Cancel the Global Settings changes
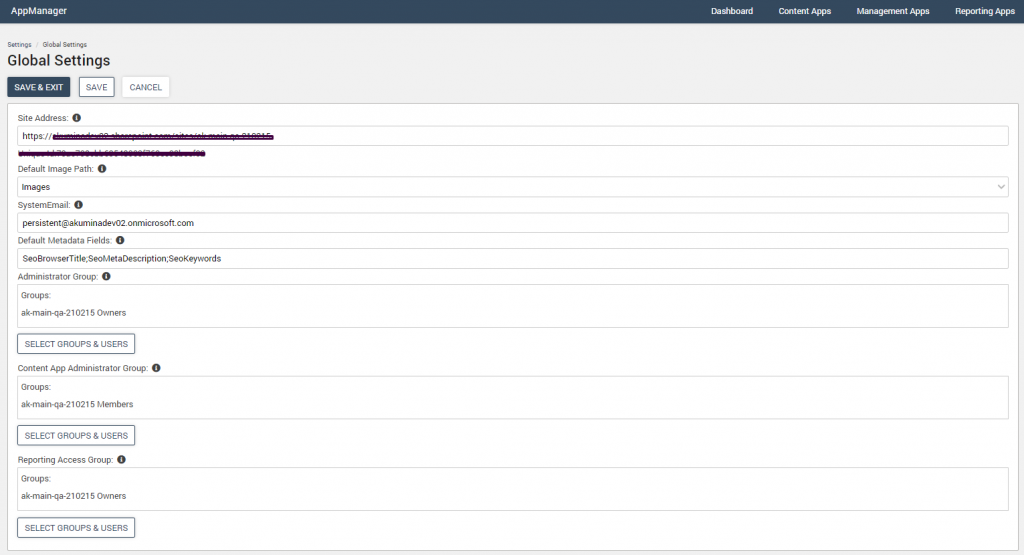1024x555 pixels. 146,87
